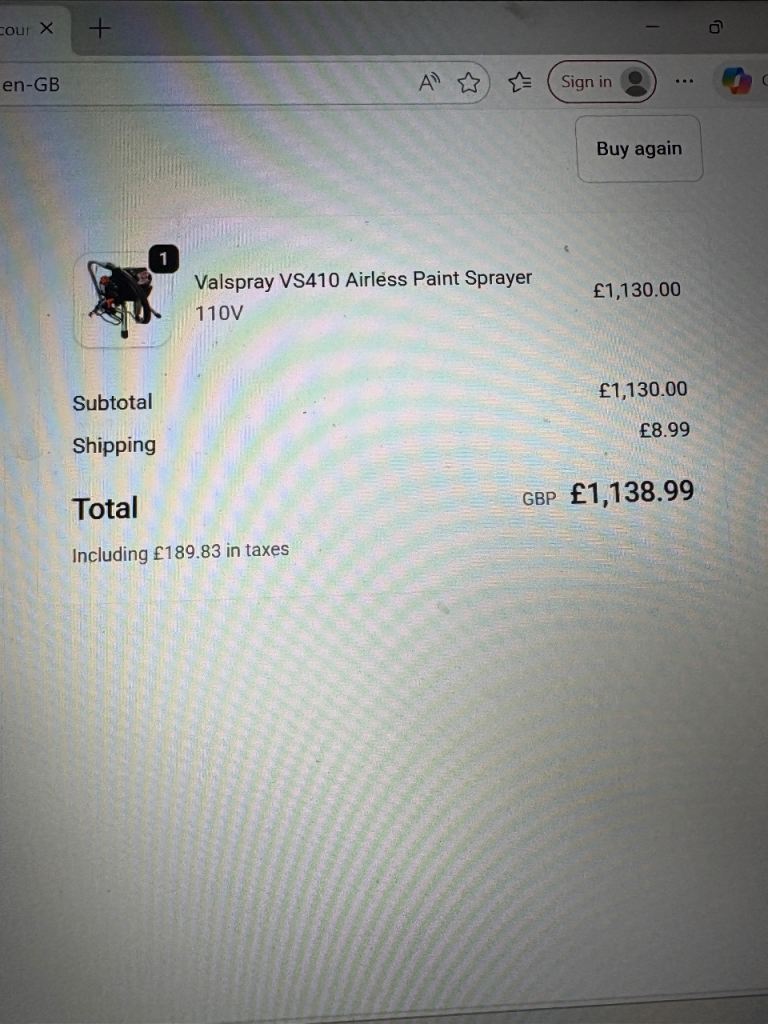Viewport: 768px width, 1024px height.
Task: Minimize the browser window
Action: tap(652, 27)
